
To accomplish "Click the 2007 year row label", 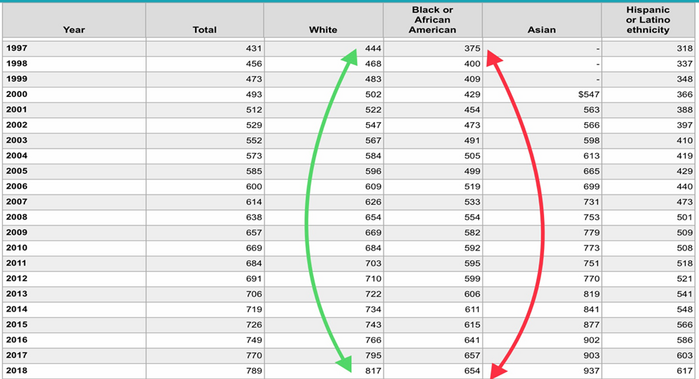I will [16, 202].
